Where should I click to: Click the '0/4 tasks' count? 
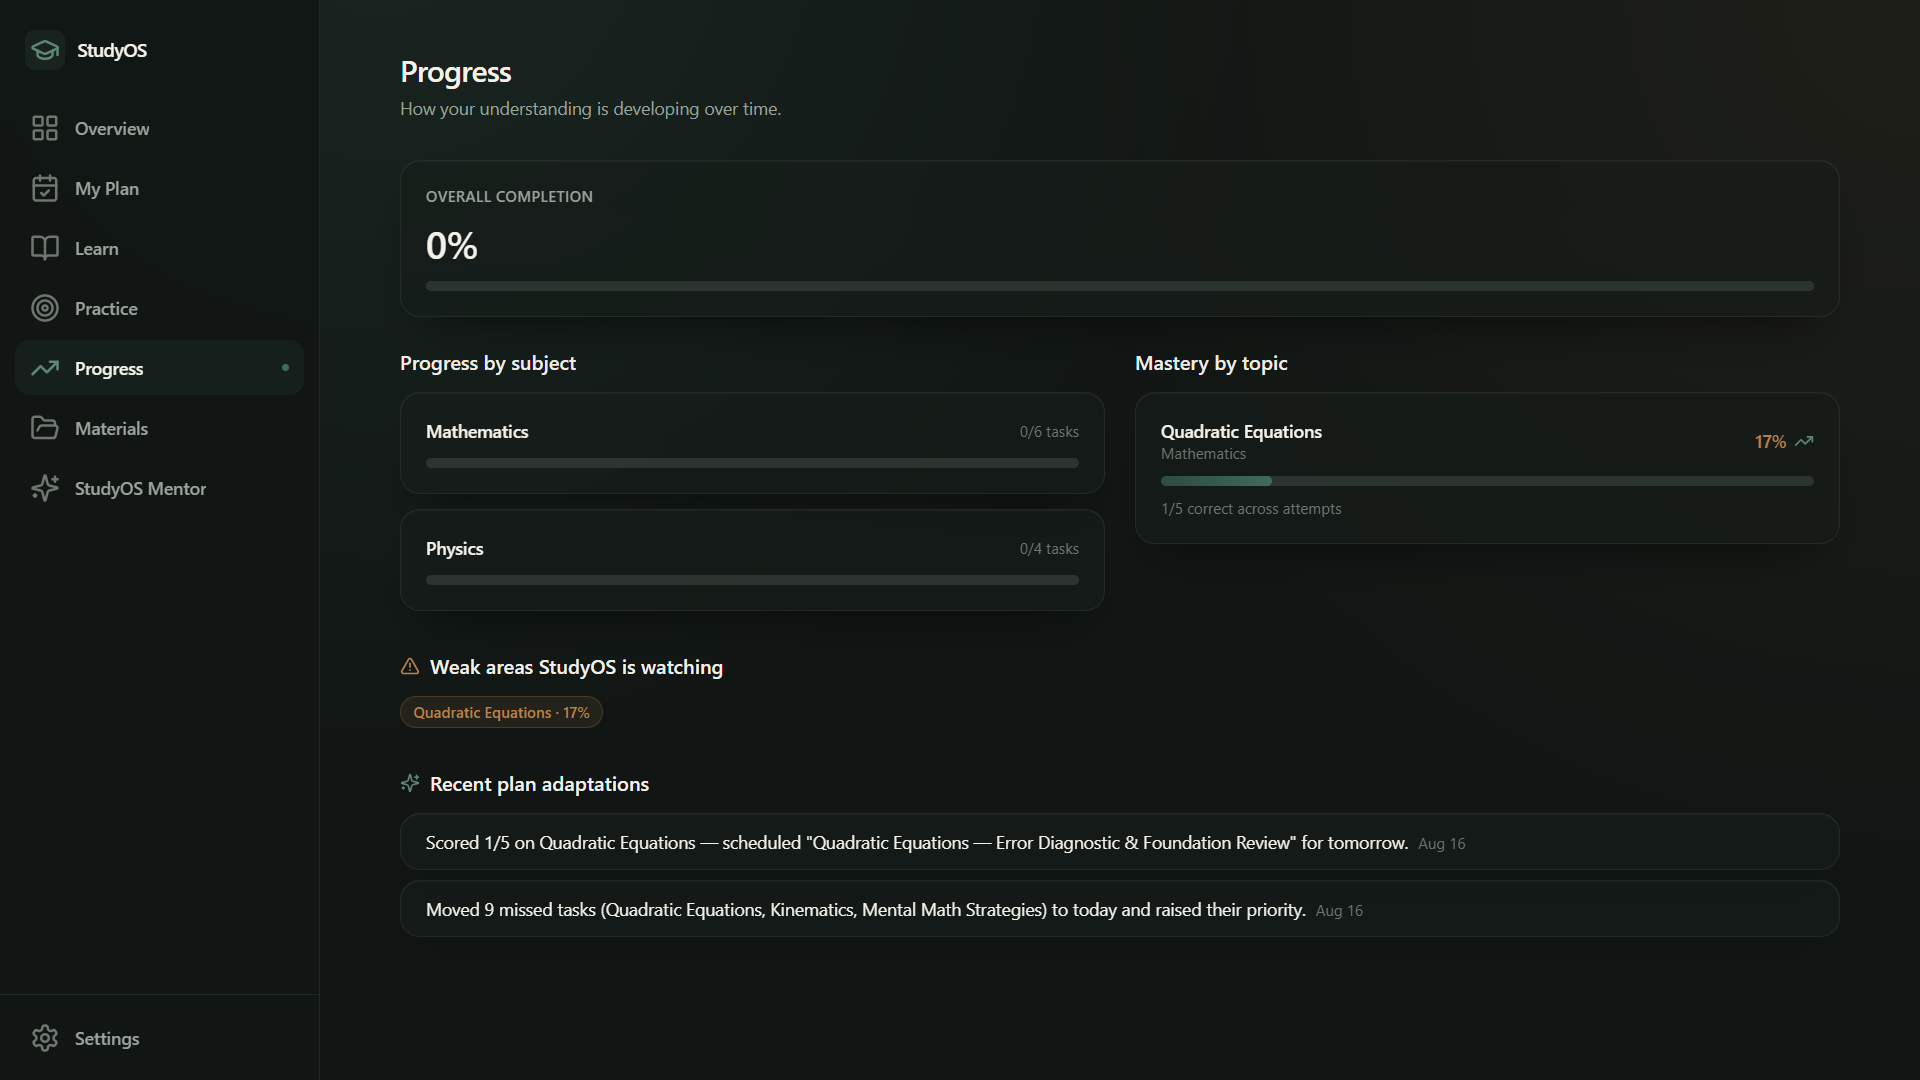(x=1049, y=549)
